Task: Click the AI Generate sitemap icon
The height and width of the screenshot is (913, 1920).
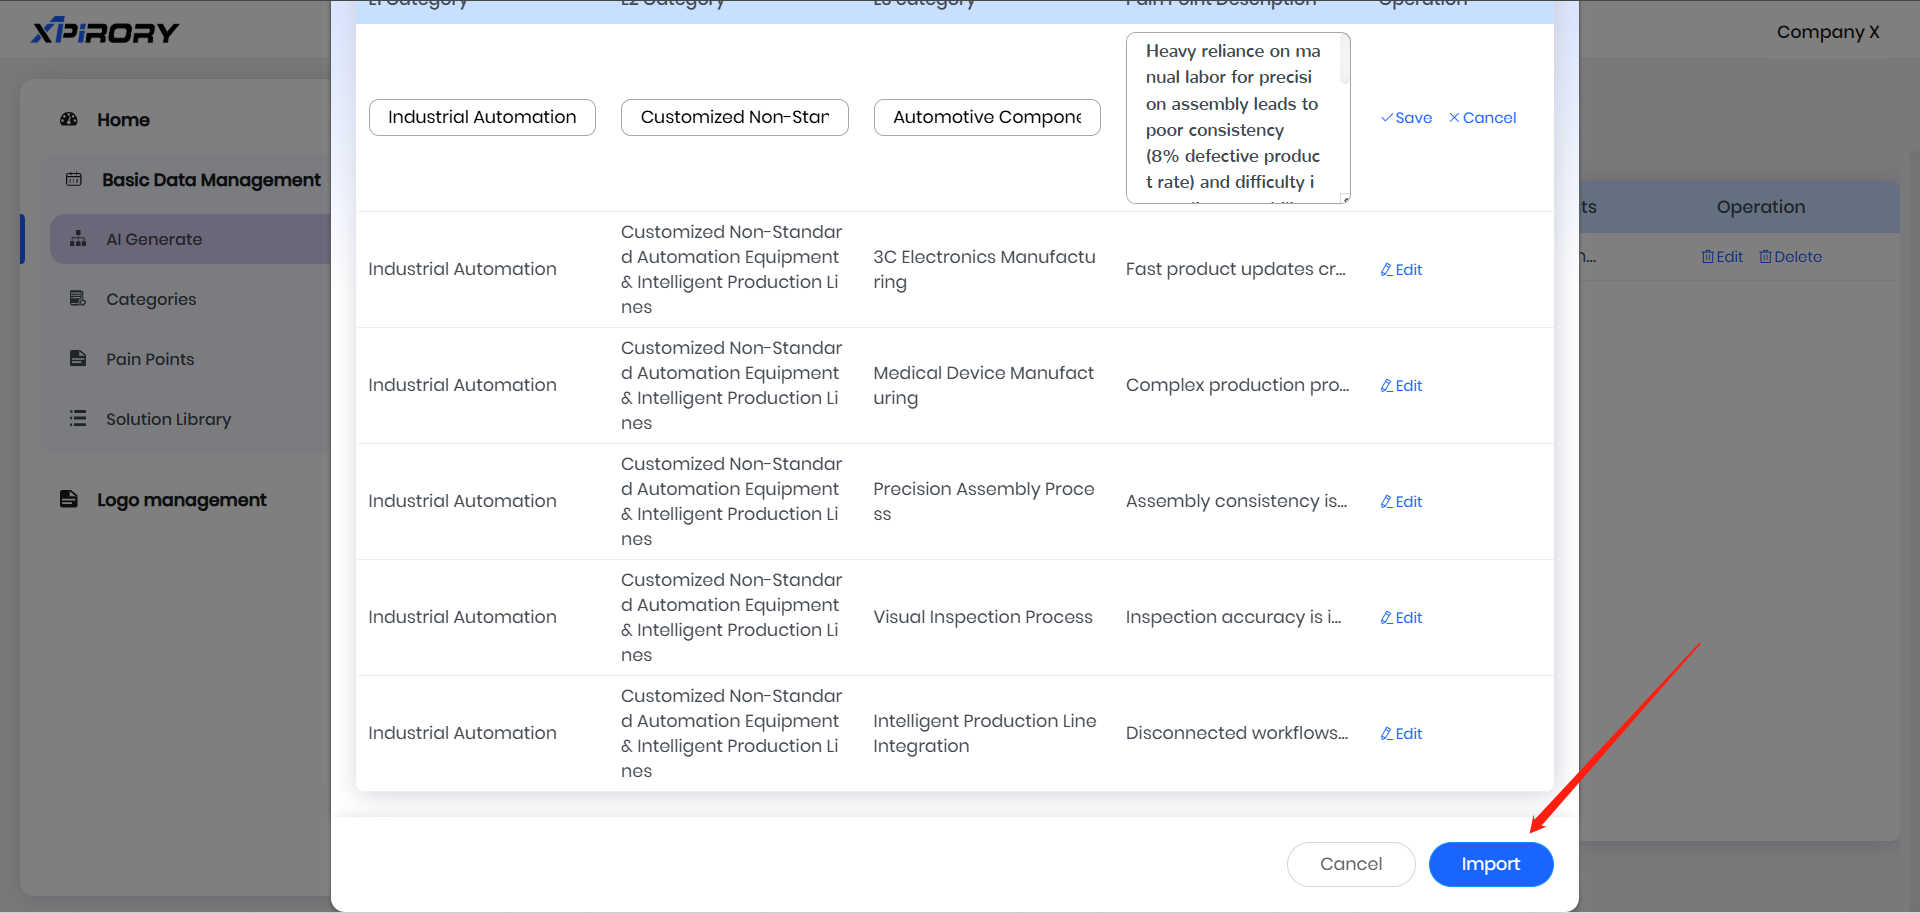Action: point(78,239)
